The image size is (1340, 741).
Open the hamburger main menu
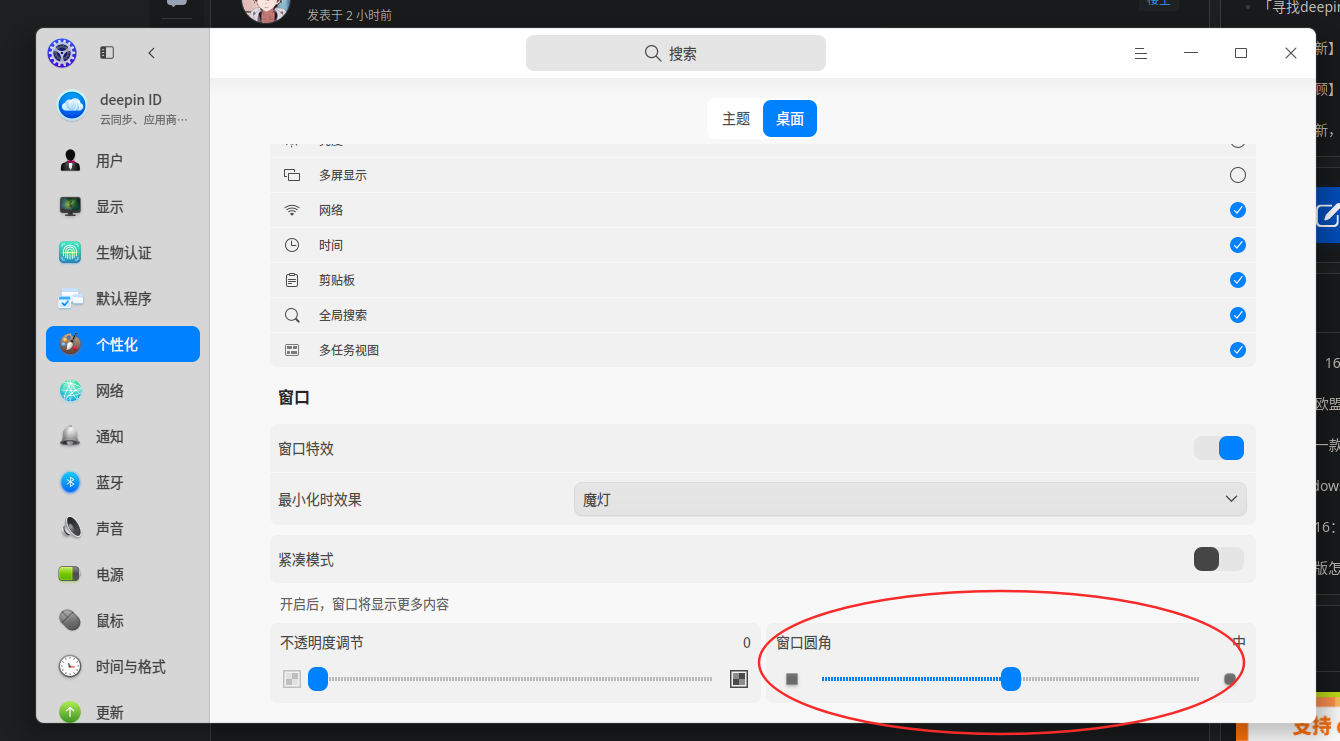(x=1141, y=53)
